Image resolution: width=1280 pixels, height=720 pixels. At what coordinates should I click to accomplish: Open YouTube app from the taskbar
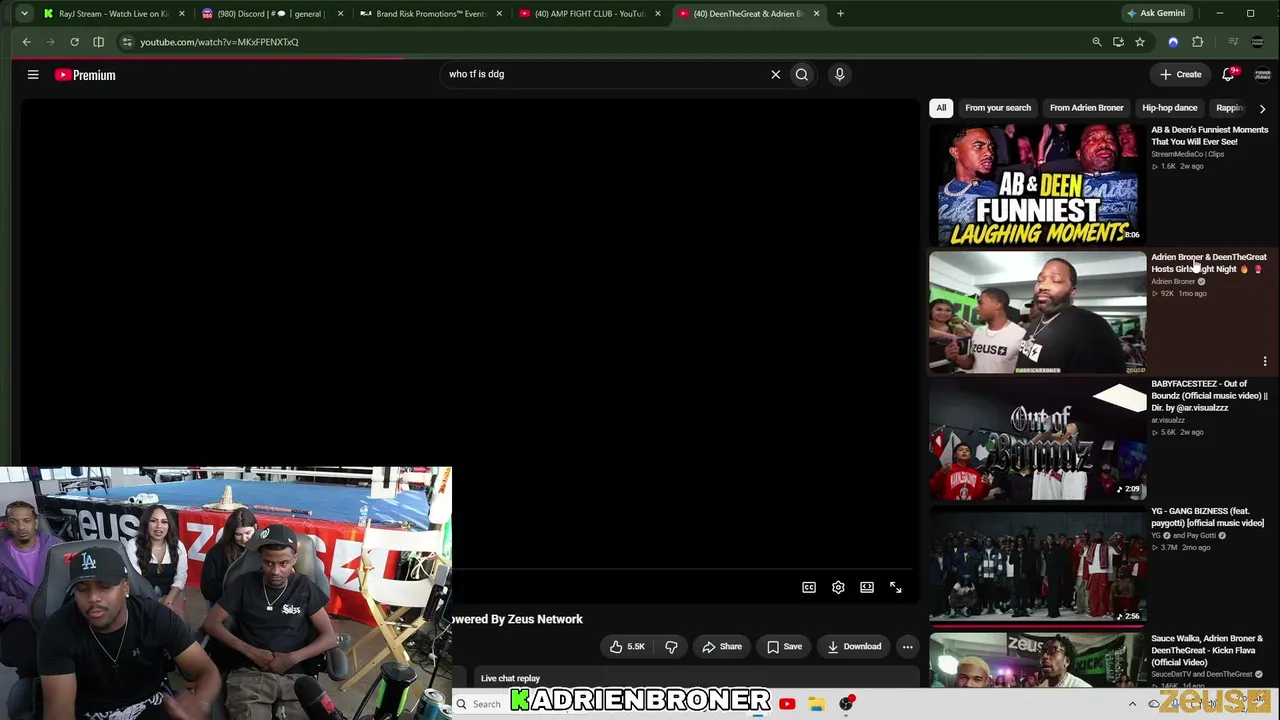tap(787, 704)
